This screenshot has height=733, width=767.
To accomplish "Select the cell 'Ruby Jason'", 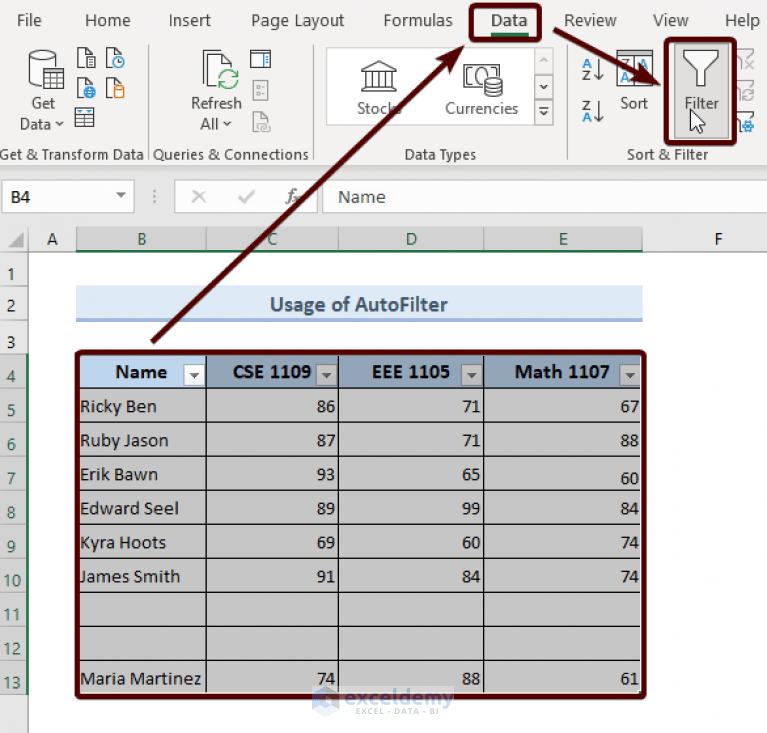I will (x=142, y=440).
